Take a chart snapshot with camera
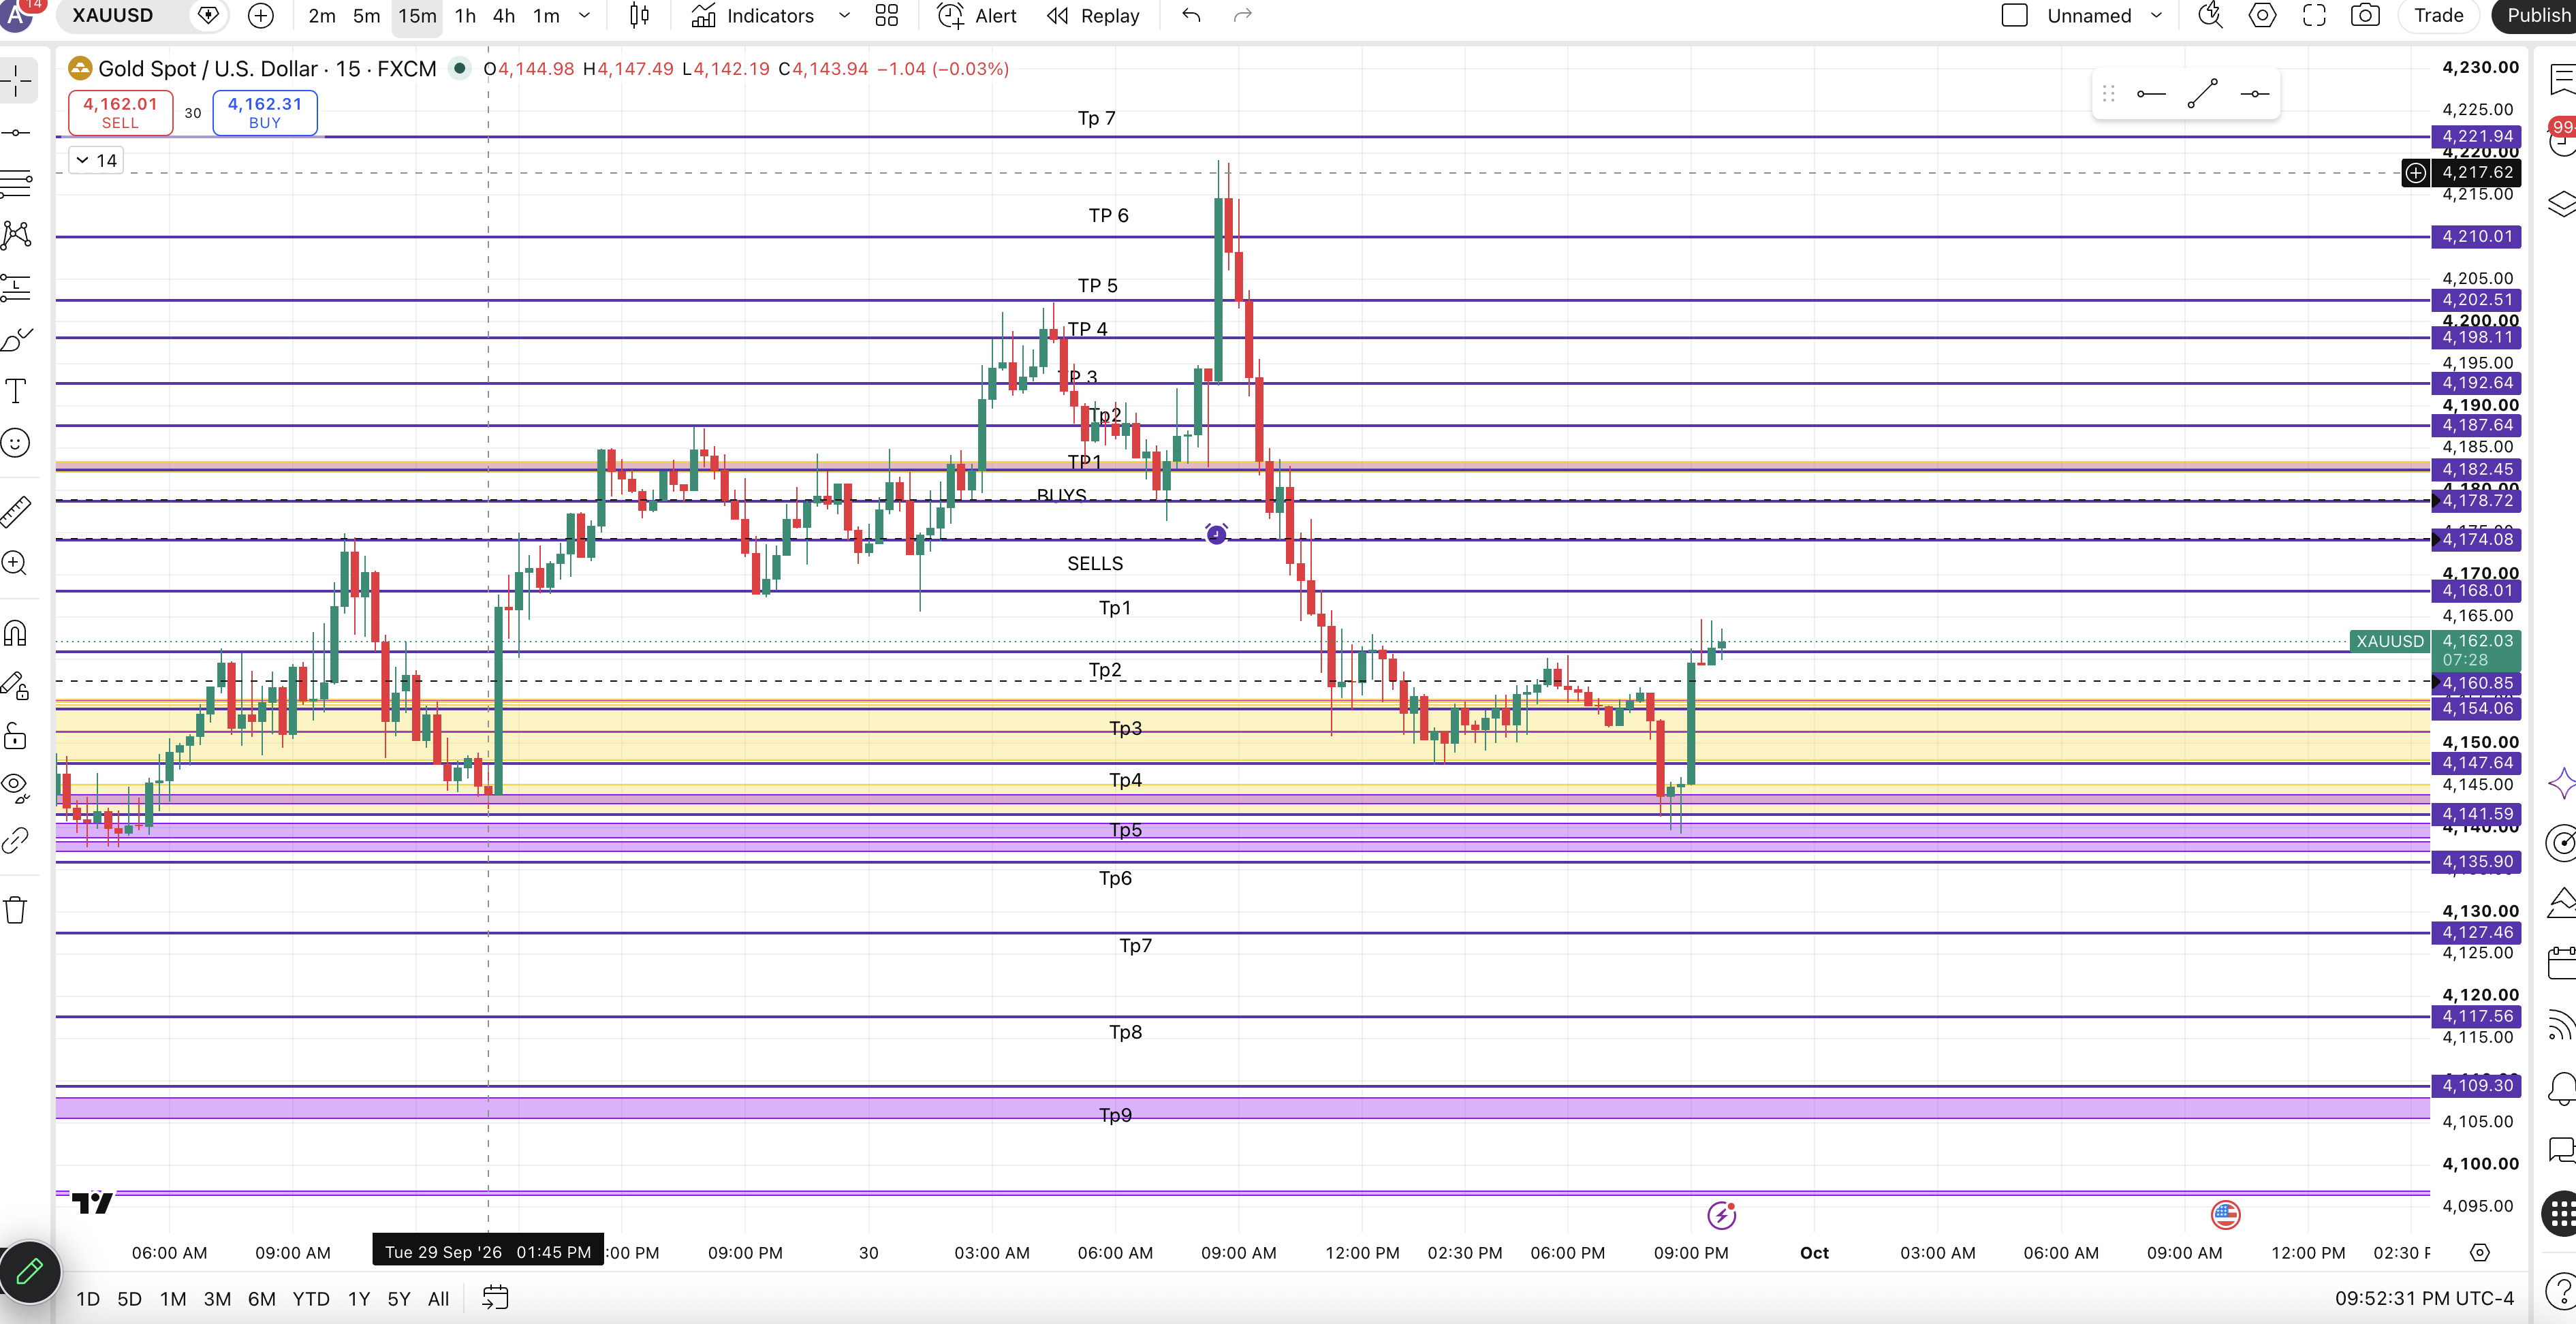This screenshot has height=1324, width=2576. [2365, 16]
